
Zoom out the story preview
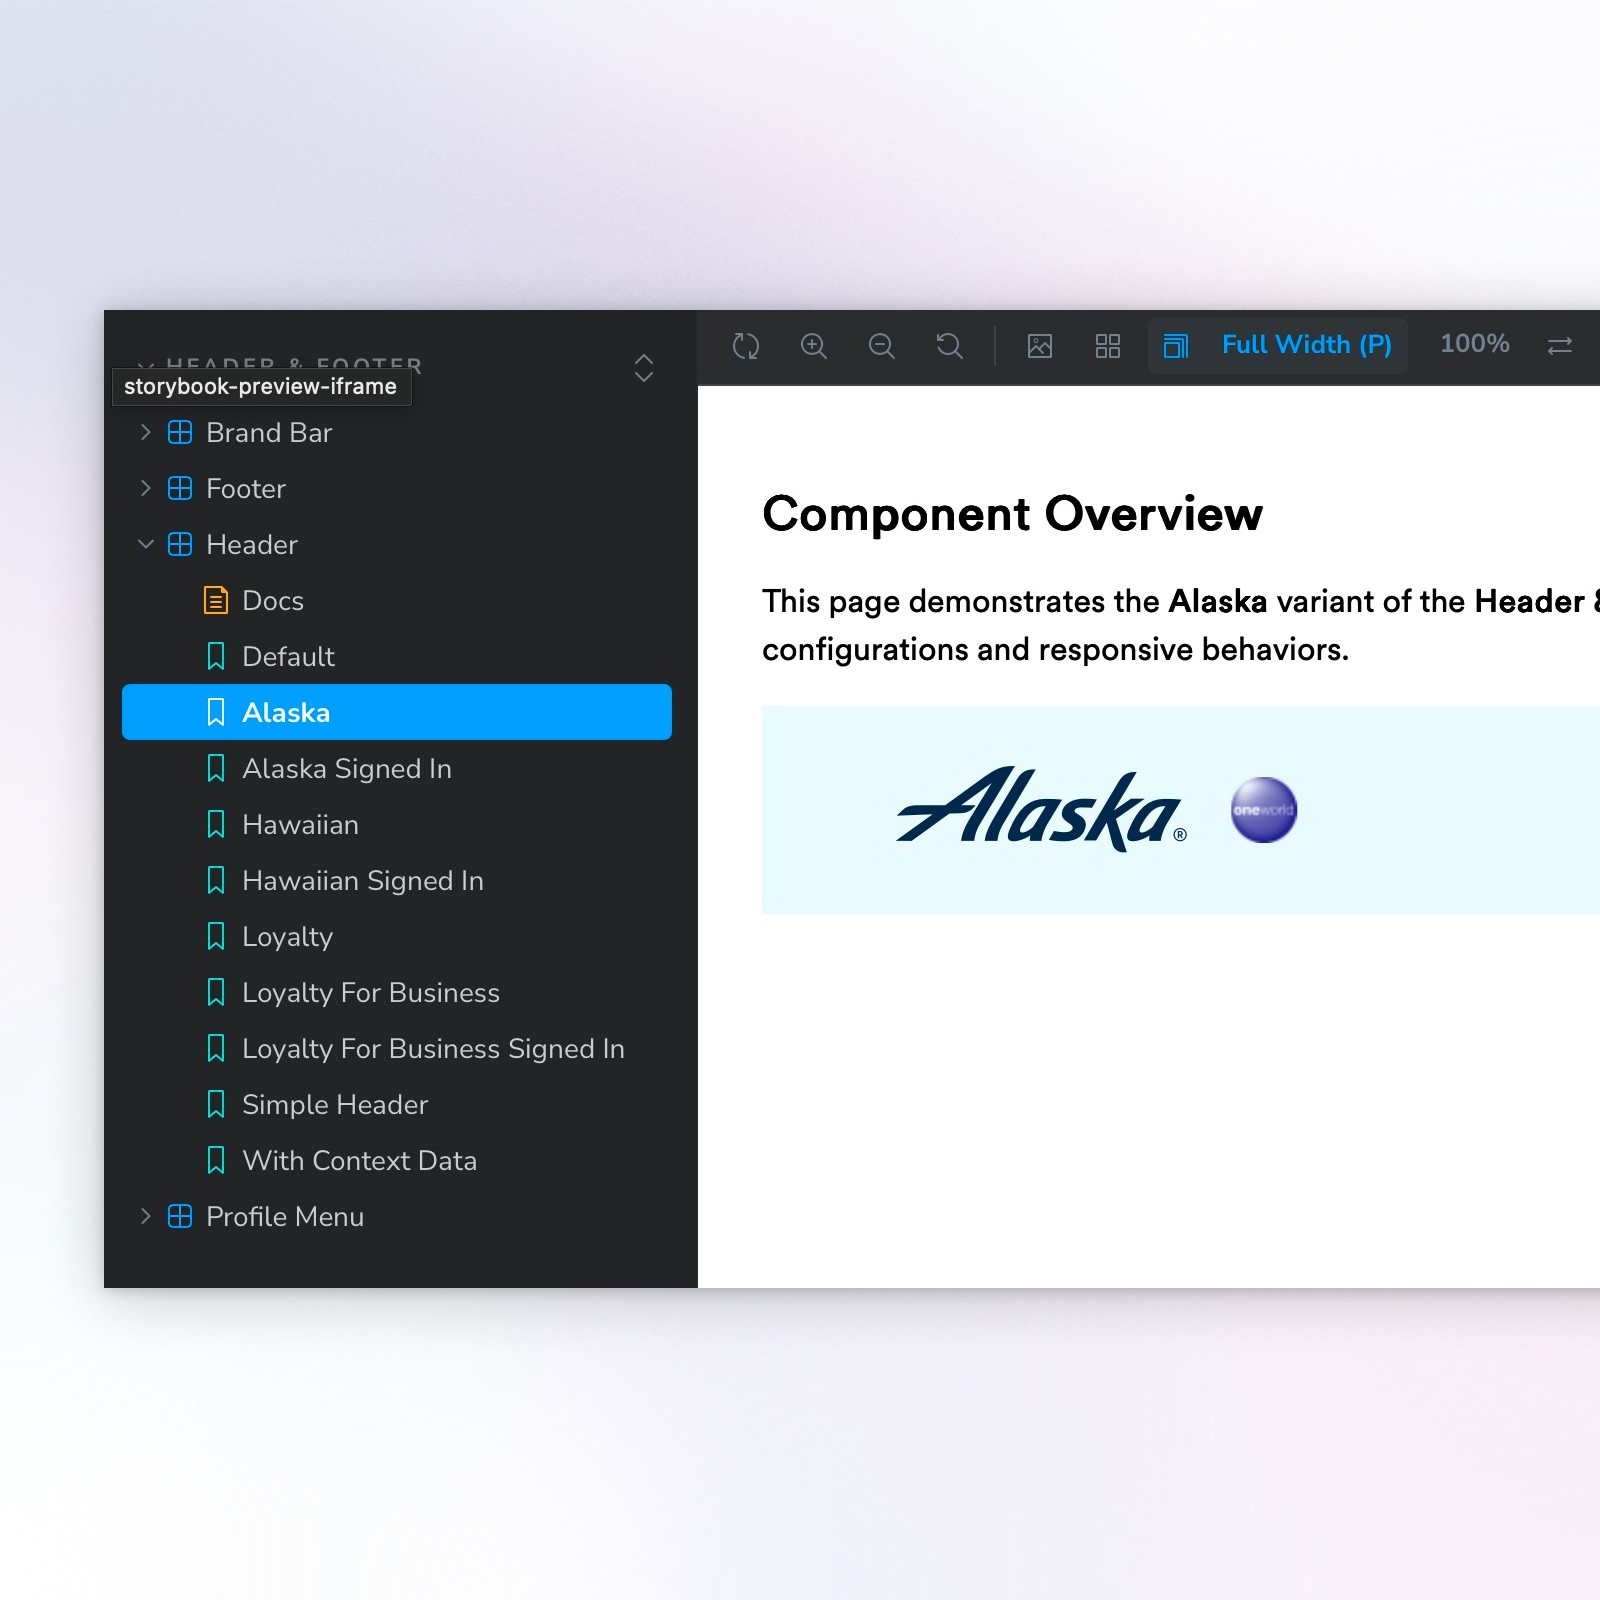pos(882,346)
